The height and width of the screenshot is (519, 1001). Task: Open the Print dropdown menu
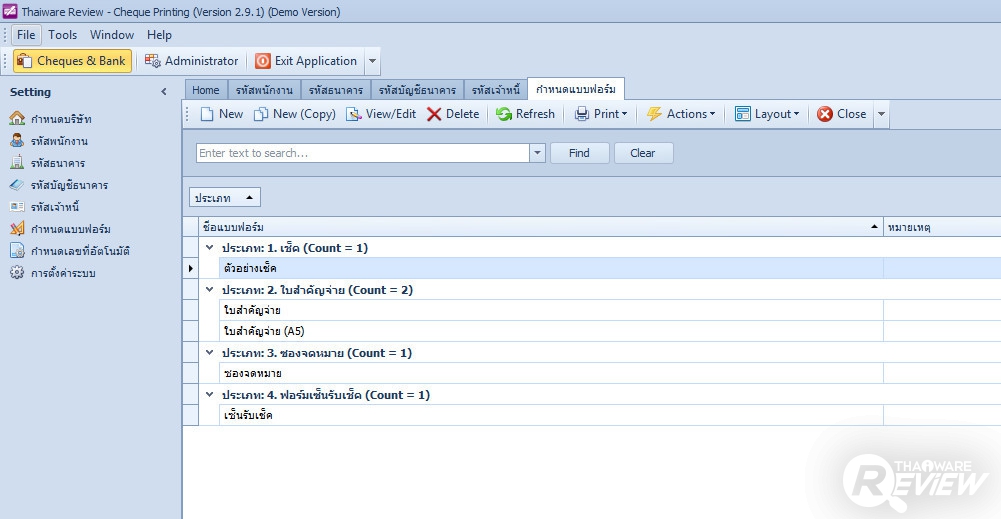pyautogui.click(x=624, y=114)
